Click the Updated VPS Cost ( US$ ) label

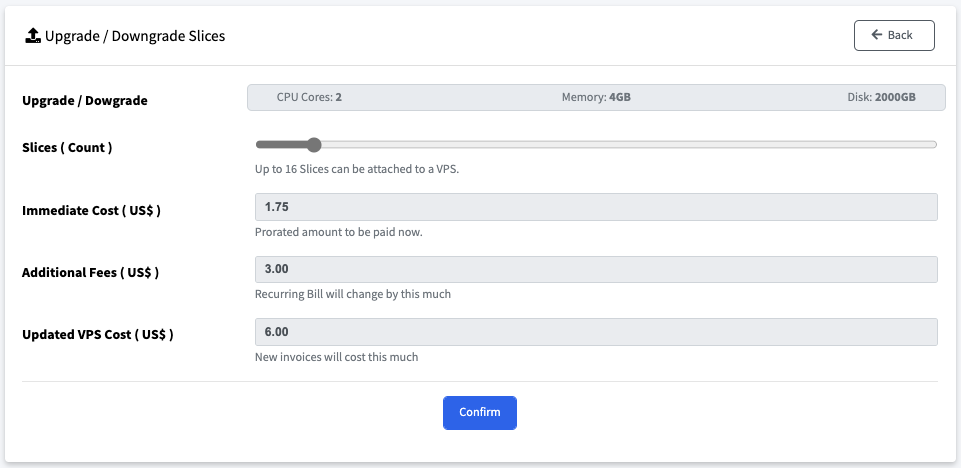click(97, 335)
